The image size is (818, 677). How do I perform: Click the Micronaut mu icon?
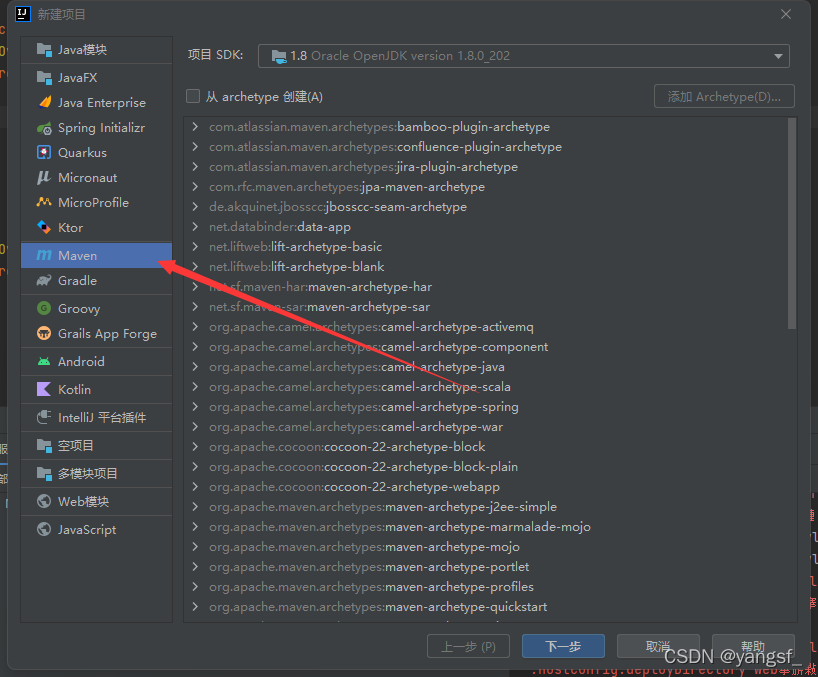point(44,177)
